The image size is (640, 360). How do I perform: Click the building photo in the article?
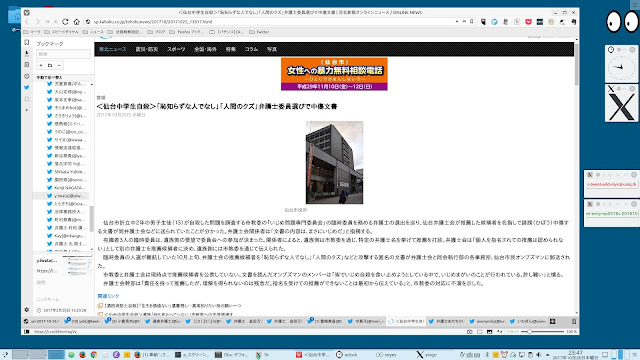click(334, 162)
